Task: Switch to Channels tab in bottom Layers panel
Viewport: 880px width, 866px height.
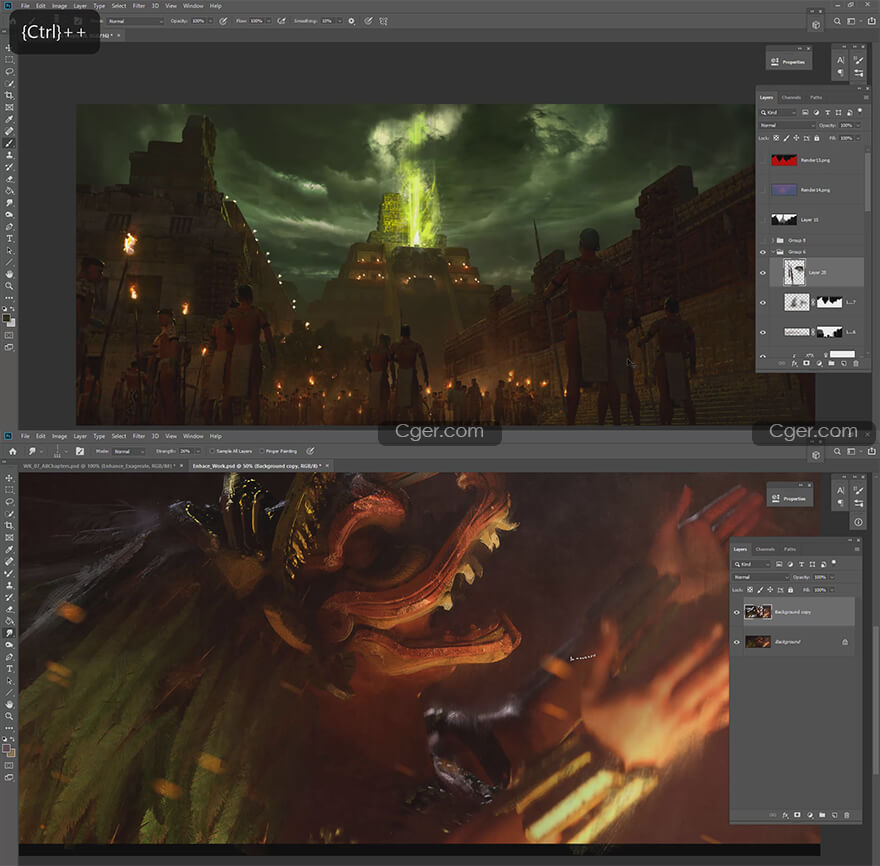Action: pyautogui.click(x=765, y=549)
